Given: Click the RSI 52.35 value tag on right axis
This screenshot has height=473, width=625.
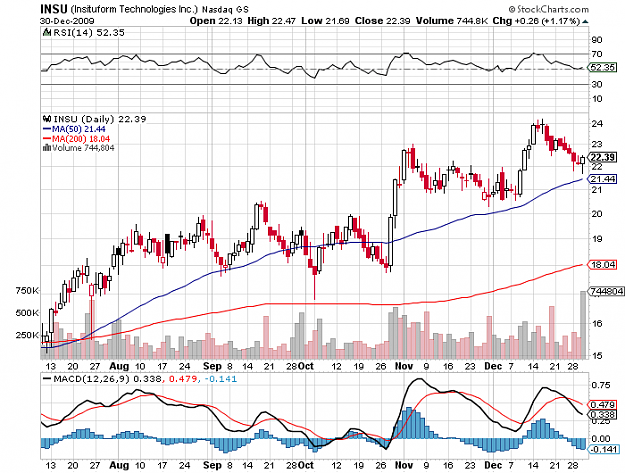Looking at the screenshot, I should click(x=603, y=67).
